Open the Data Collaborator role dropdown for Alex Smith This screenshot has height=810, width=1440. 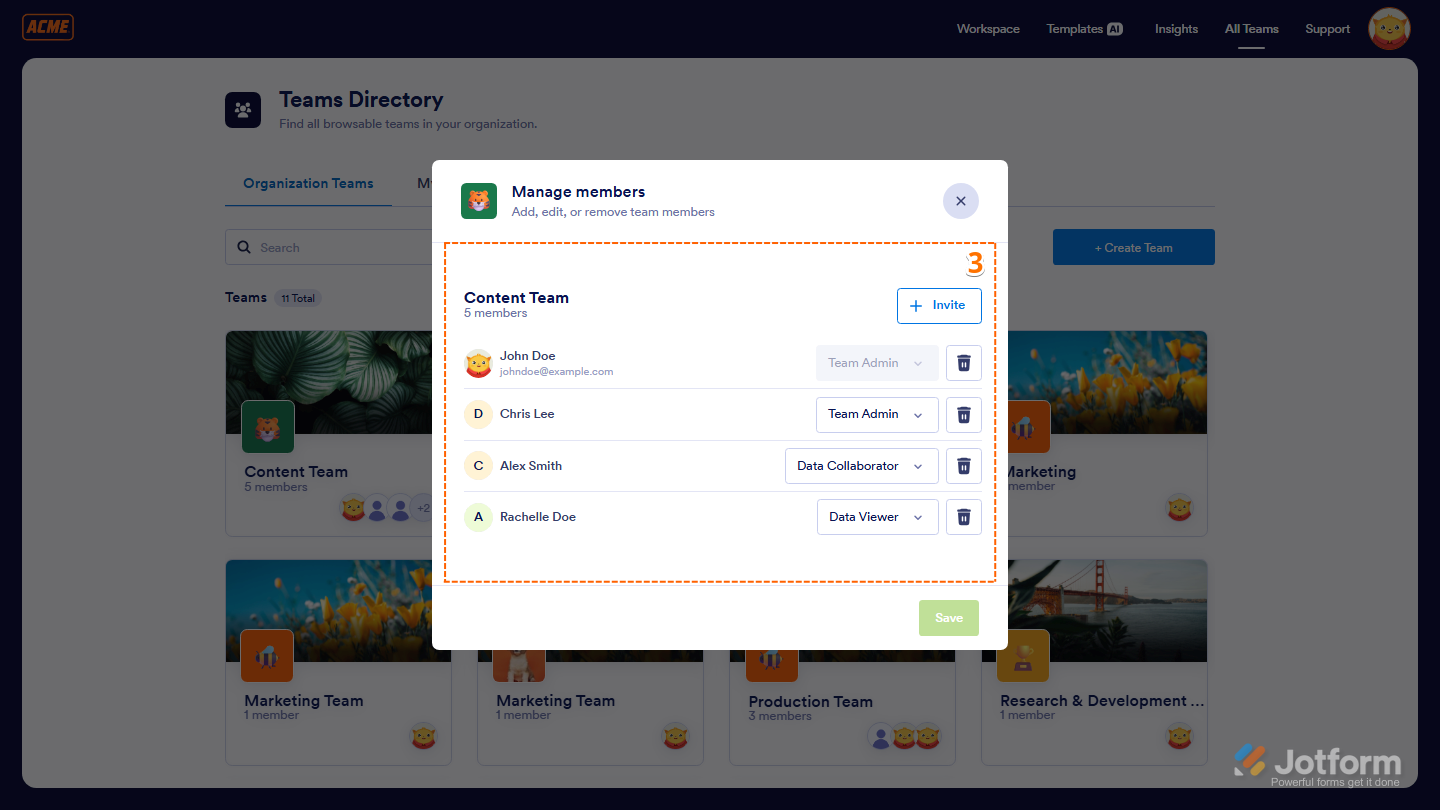[x=861, y=465]
